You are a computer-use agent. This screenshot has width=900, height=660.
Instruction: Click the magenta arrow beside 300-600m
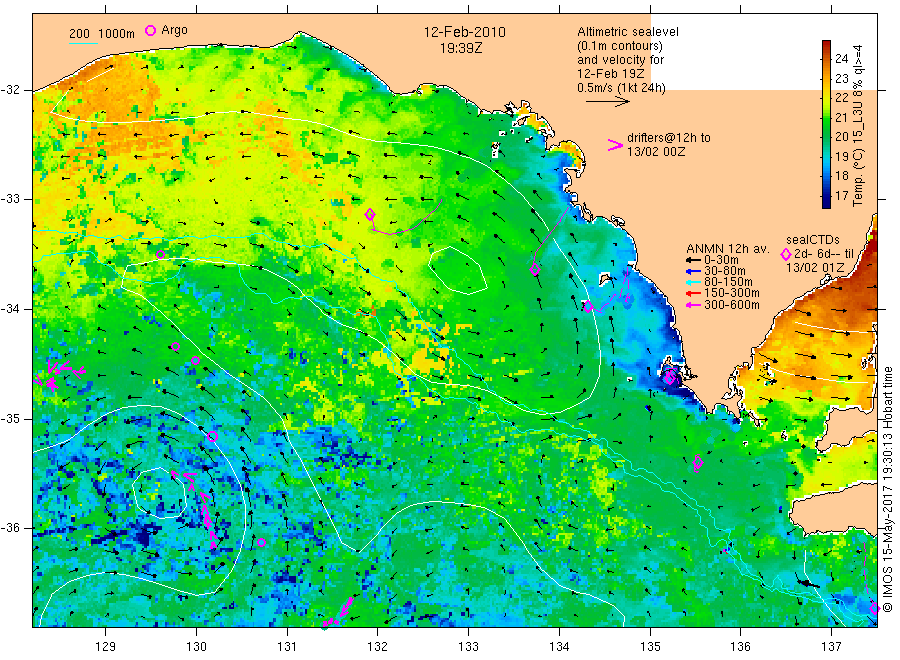[693, 305]
